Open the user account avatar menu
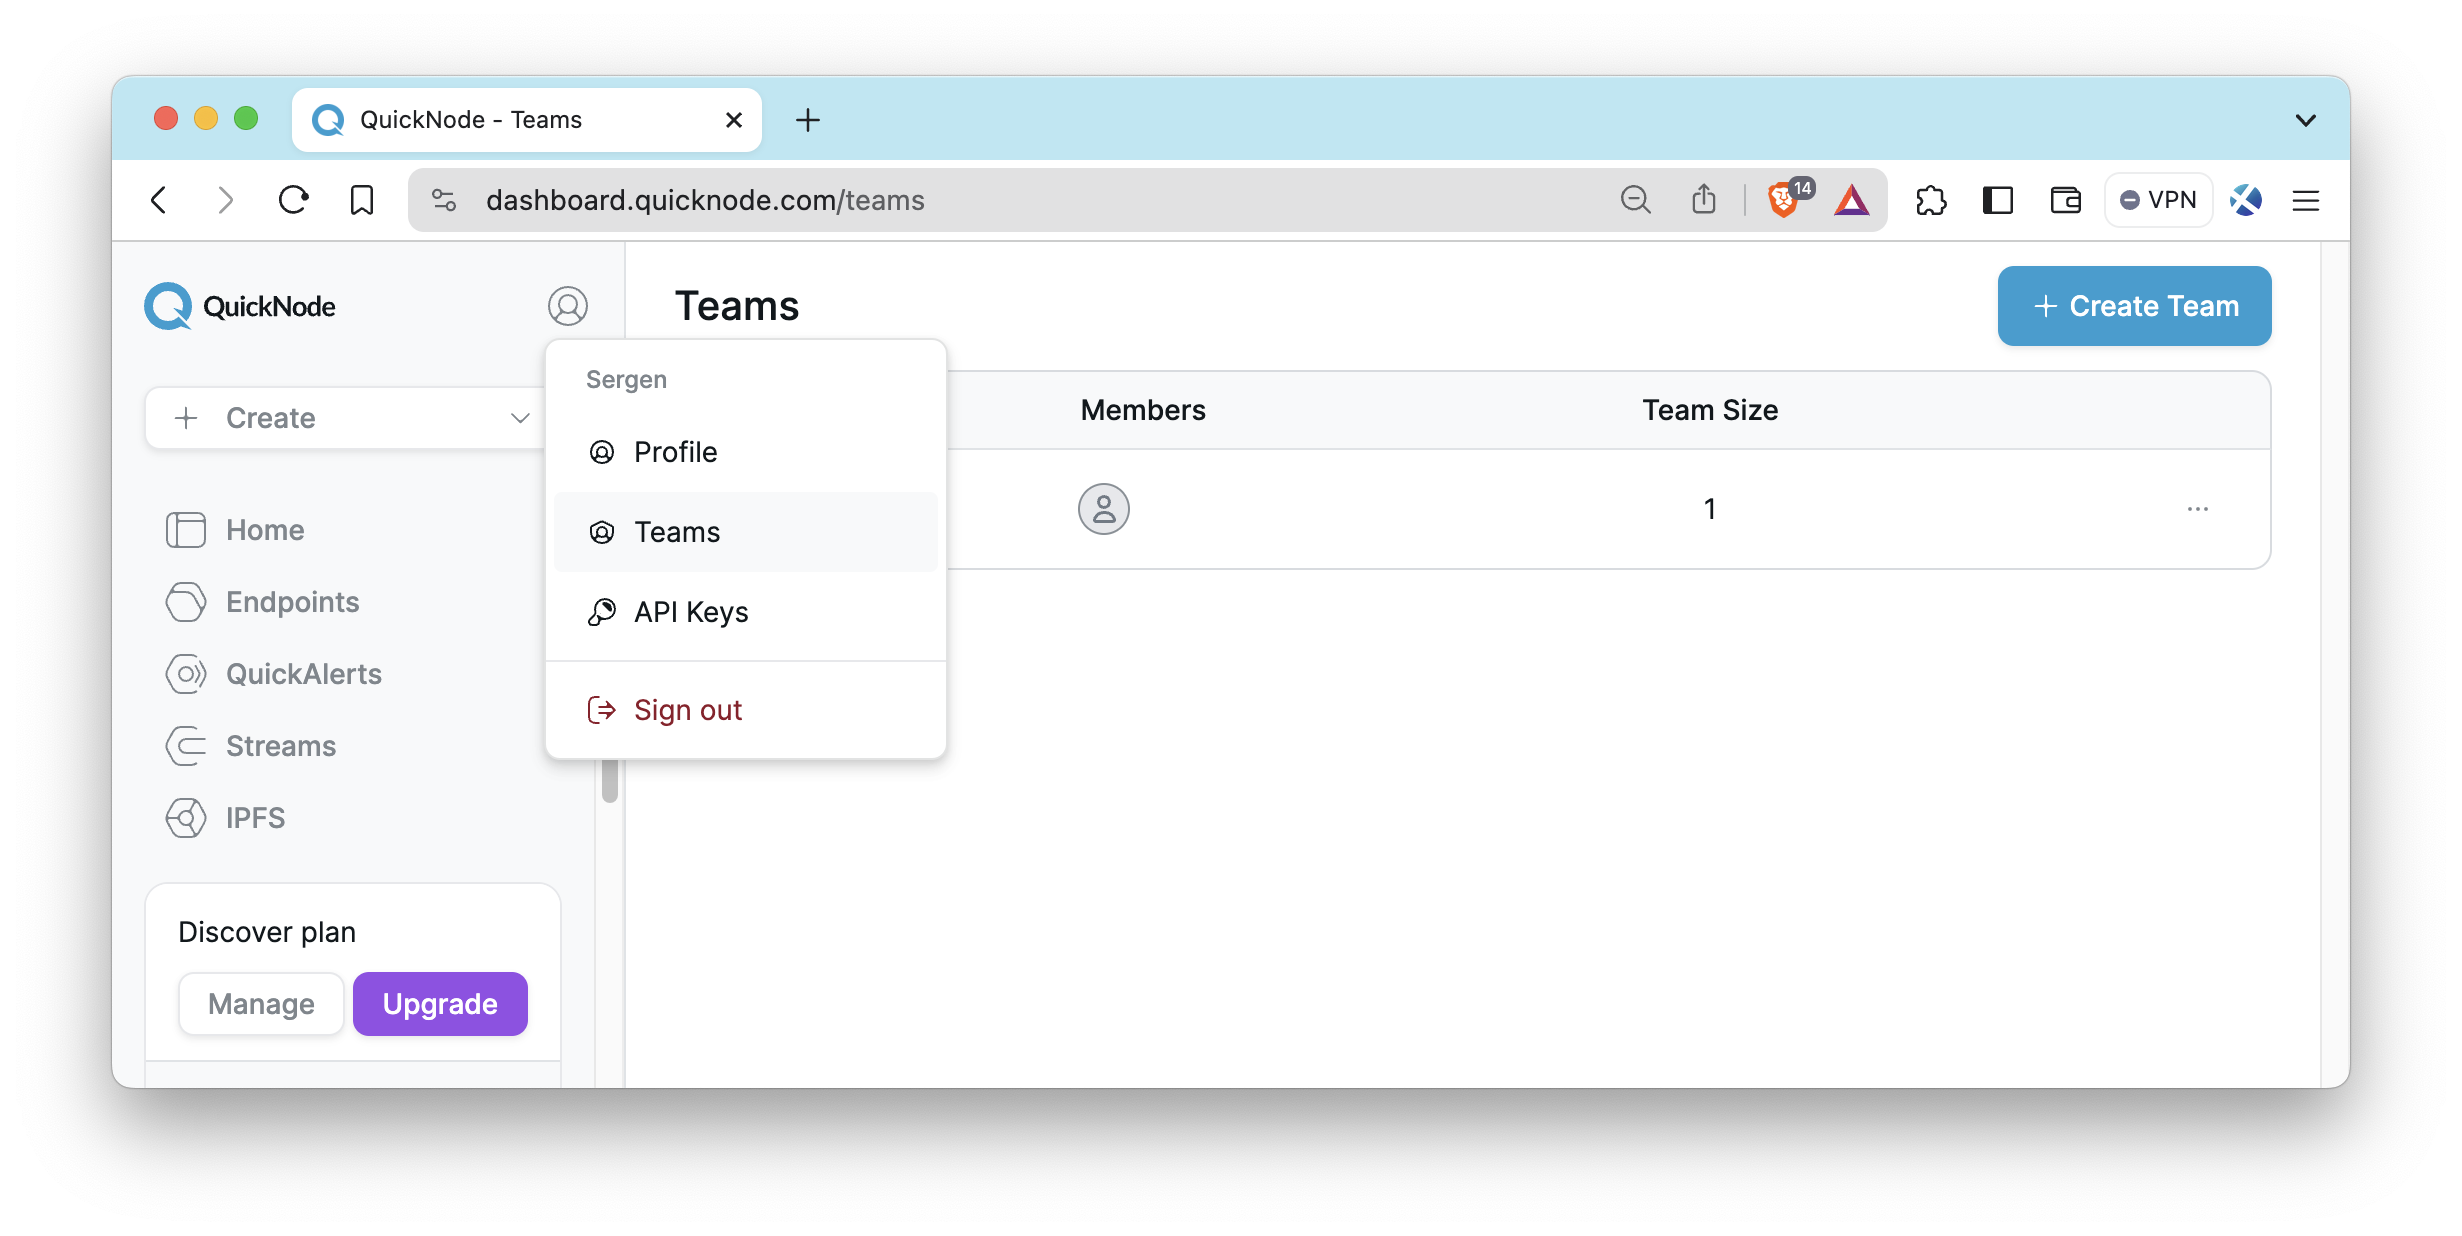Image resolution: width=2462 pixels, height=1236 pixels. coord(567,306)
